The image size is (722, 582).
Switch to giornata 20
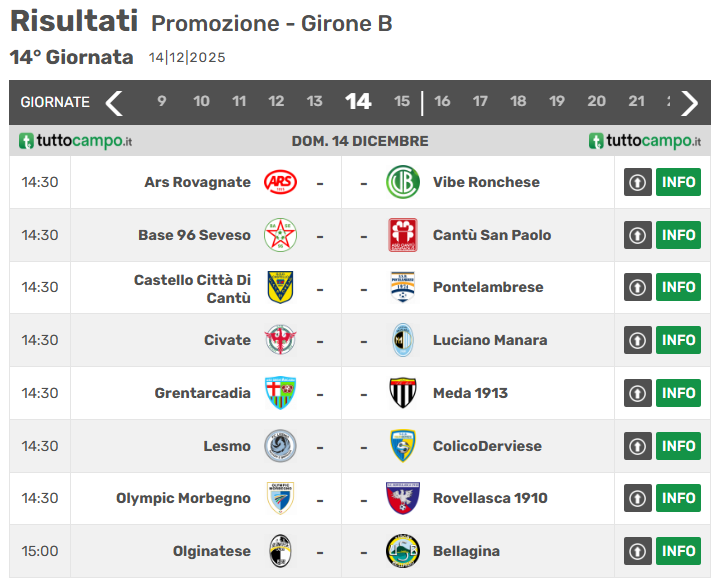pos(596,101)
